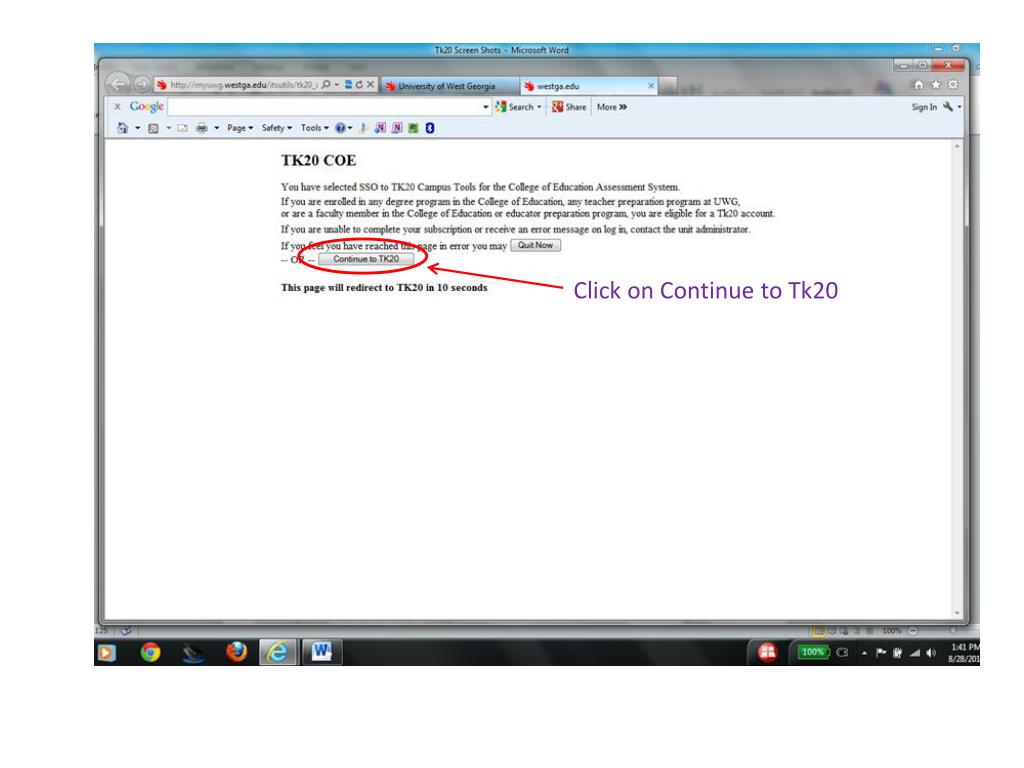Click the Quit Now button

pos(536,246)
